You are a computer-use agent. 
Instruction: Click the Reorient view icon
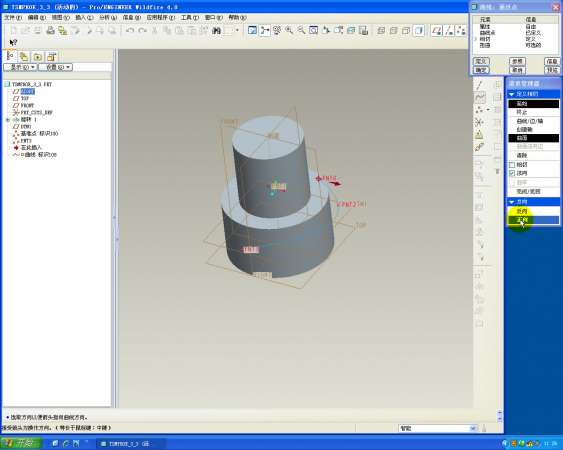(326, 31)
